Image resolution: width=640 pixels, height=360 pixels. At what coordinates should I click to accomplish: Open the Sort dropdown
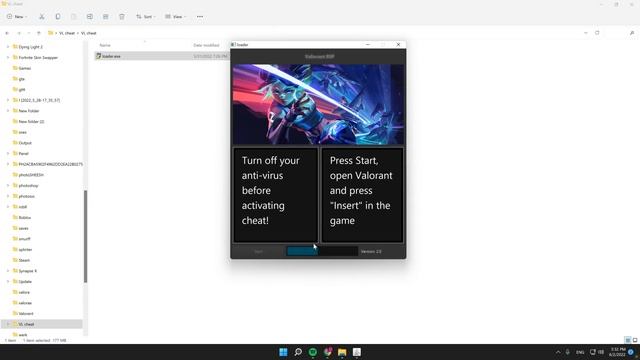(x=146, y=17)
